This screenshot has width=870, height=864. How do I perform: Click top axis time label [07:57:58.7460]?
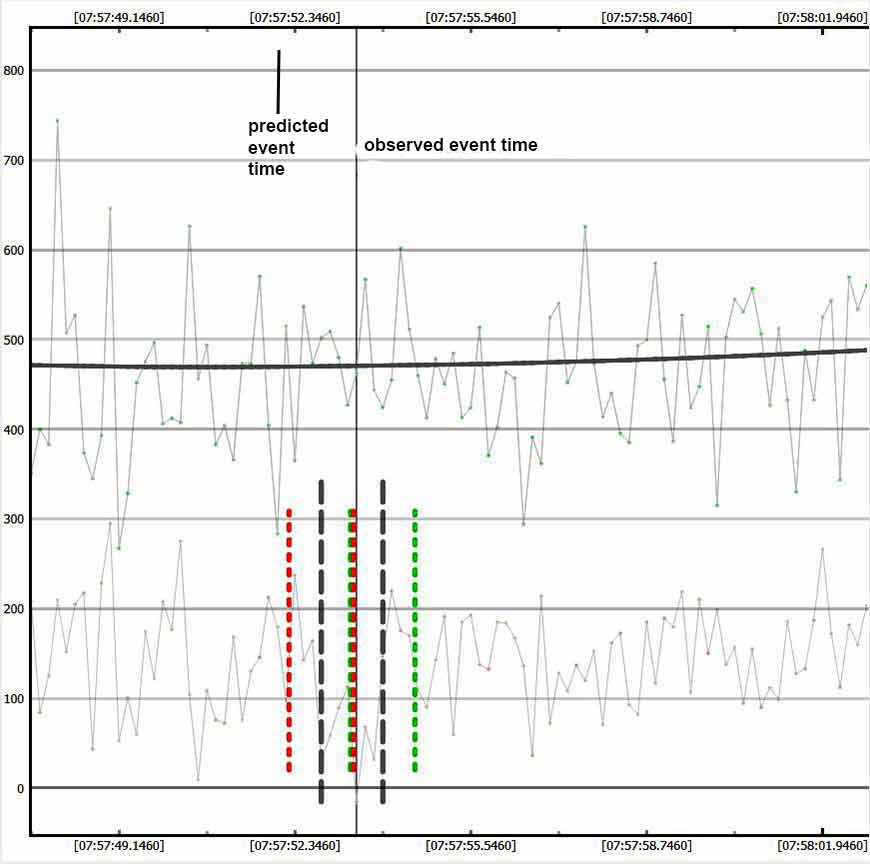tap(646, 18)
